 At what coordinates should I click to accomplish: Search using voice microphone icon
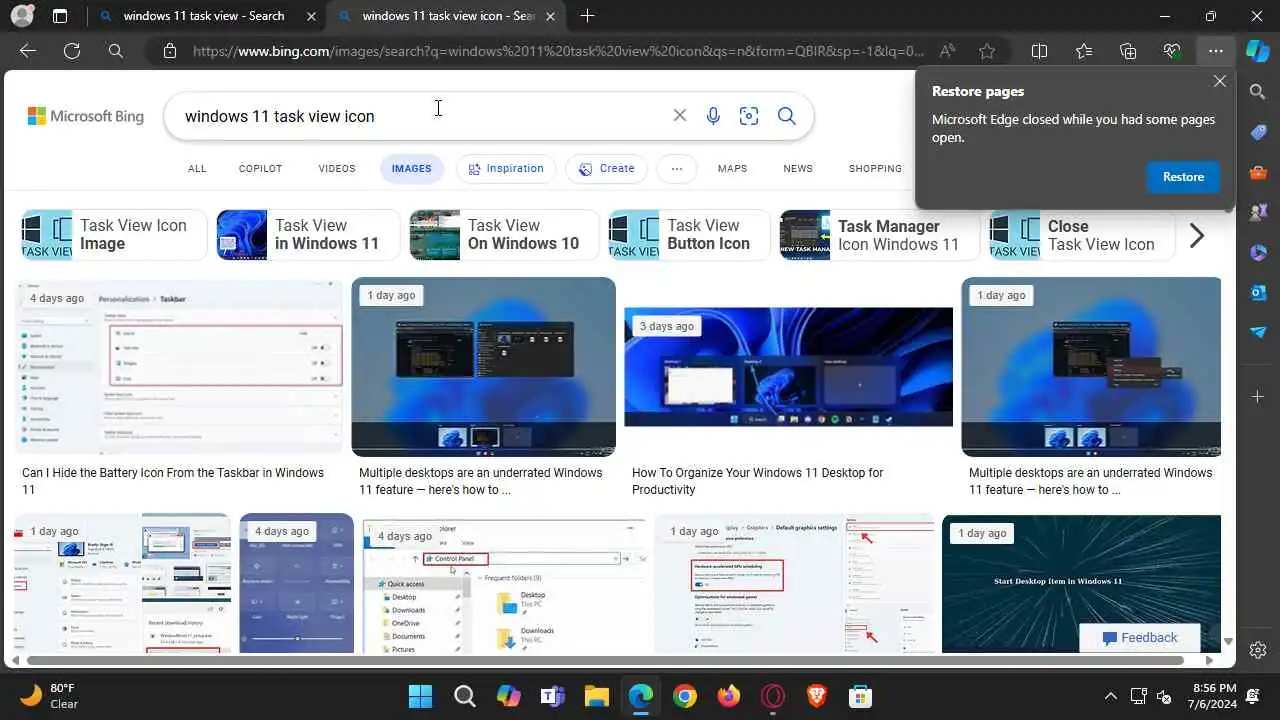click(x=713, y=116)
